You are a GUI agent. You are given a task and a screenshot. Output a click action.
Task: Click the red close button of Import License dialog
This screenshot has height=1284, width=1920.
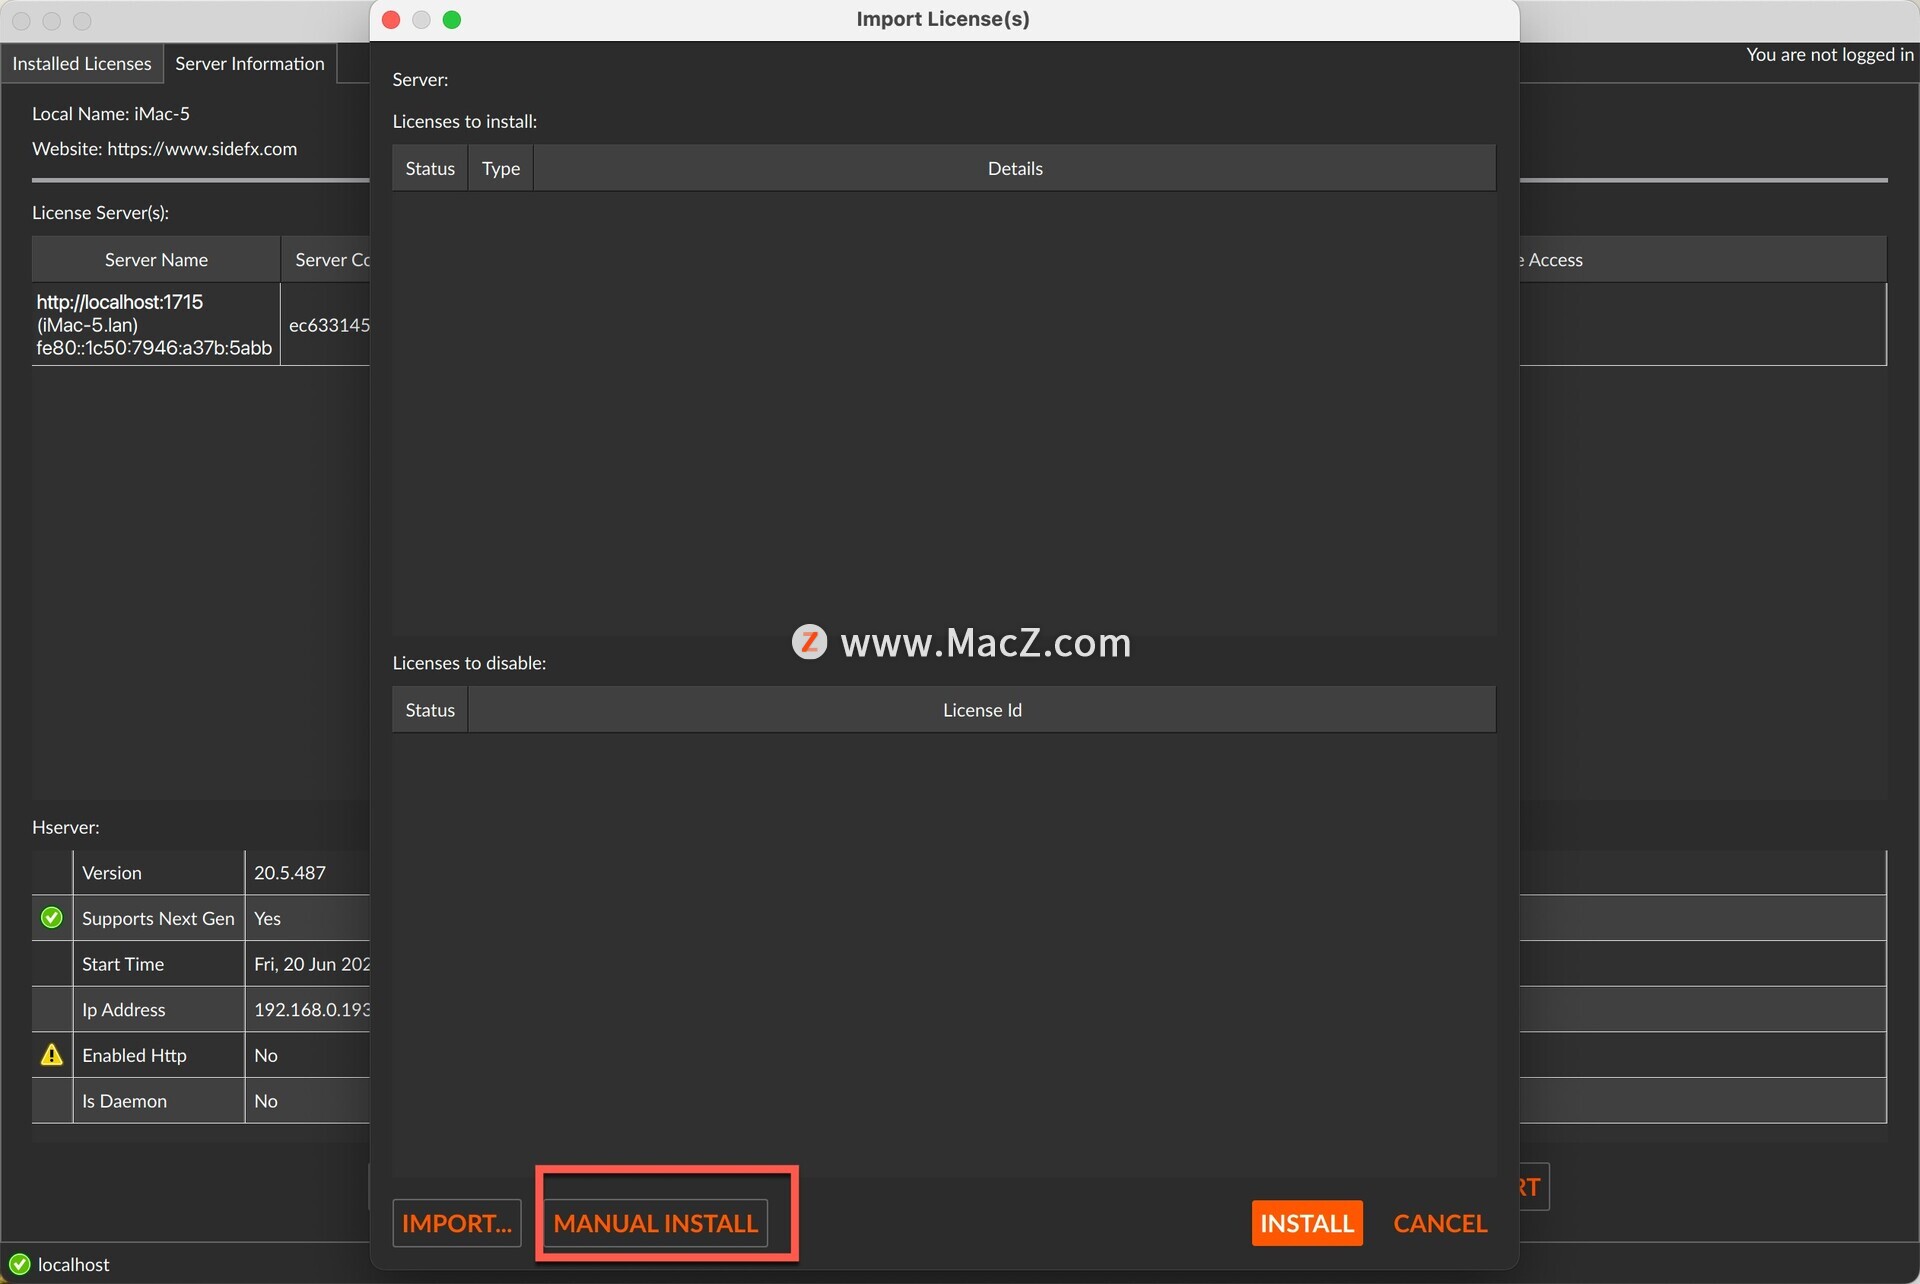point(391,20)
